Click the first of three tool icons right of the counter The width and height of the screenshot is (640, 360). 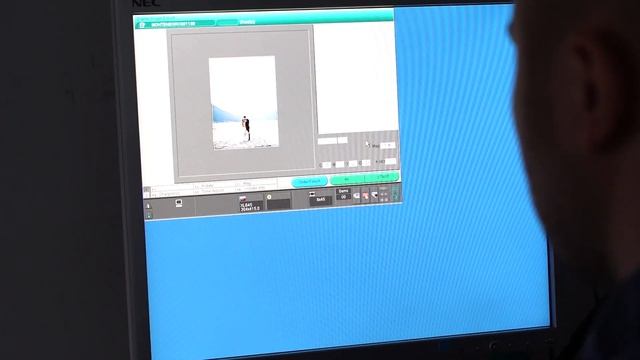point(356,196)
